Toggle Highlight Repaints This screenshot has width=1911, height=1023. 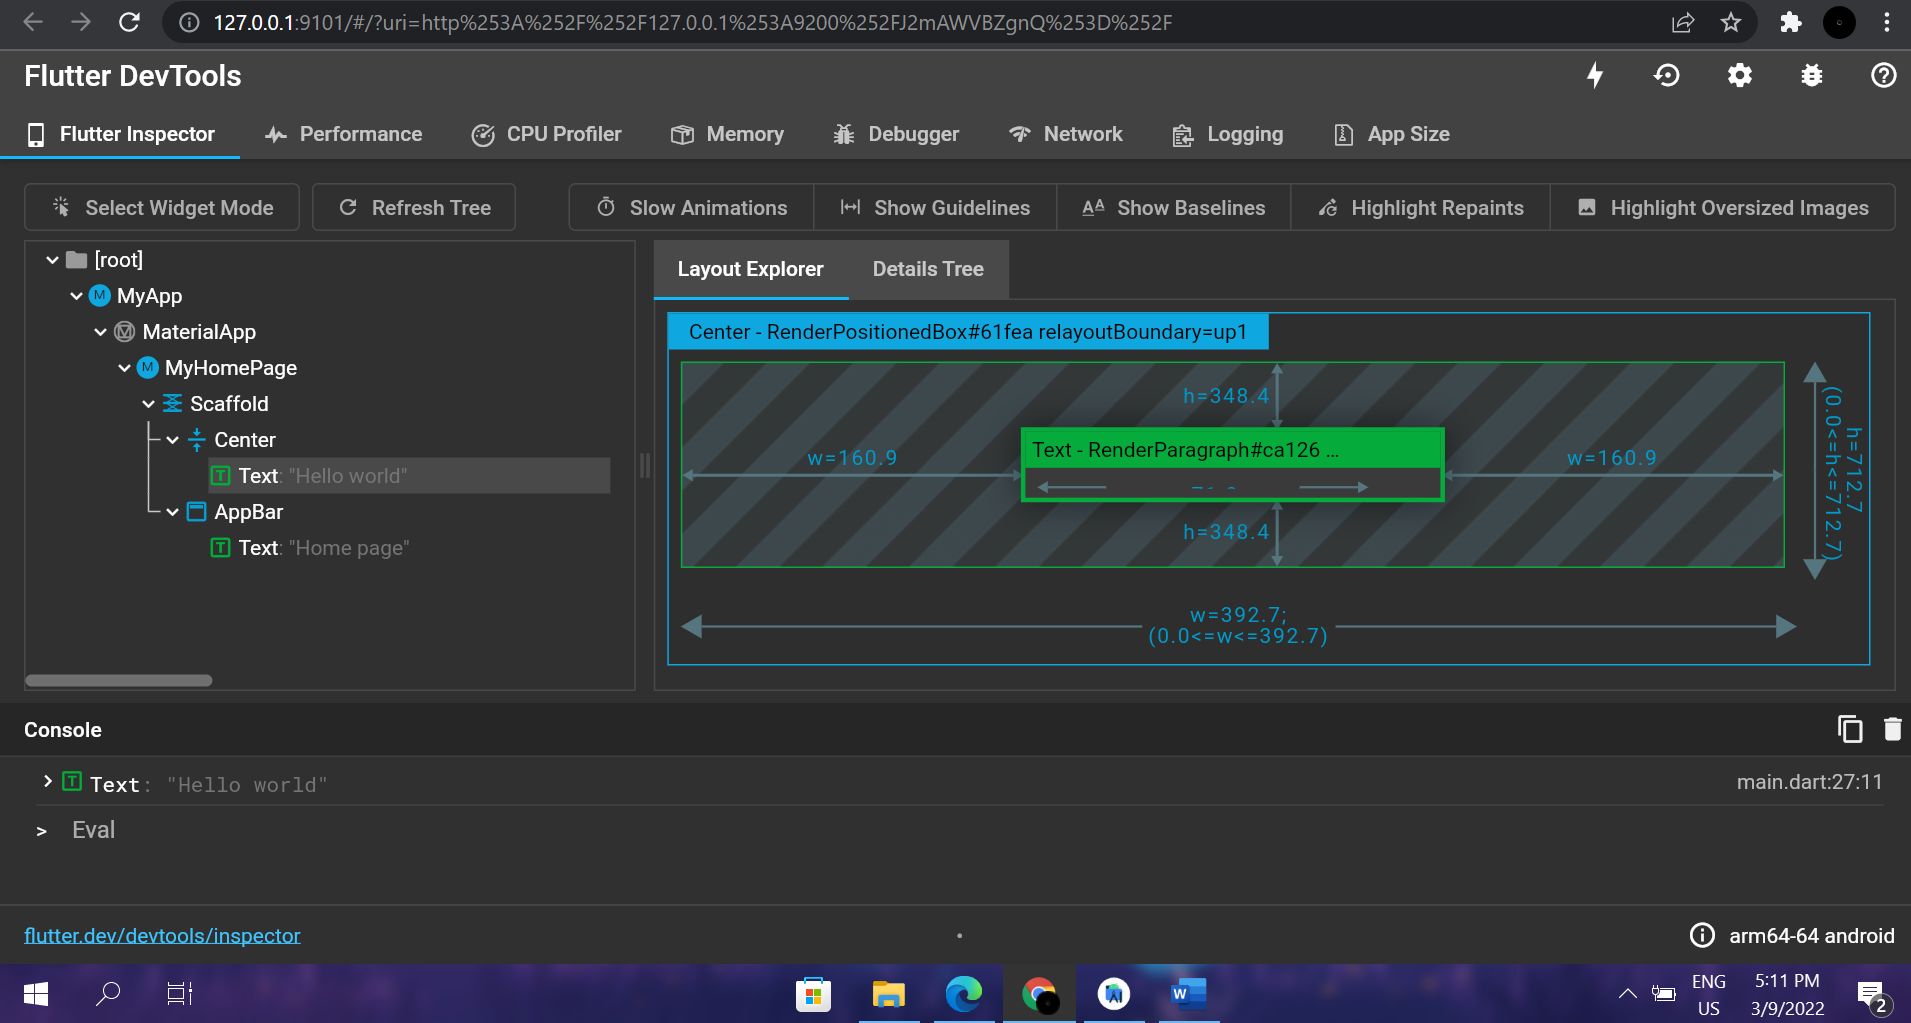[1421, 207]
